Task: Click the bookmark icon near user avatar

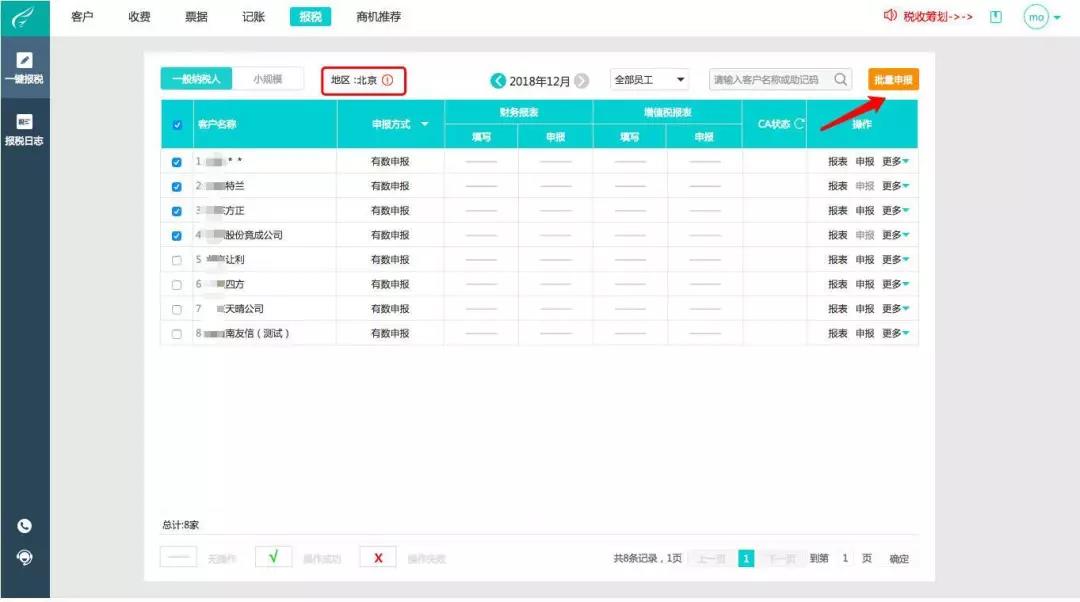Action: tap(996, 17)
